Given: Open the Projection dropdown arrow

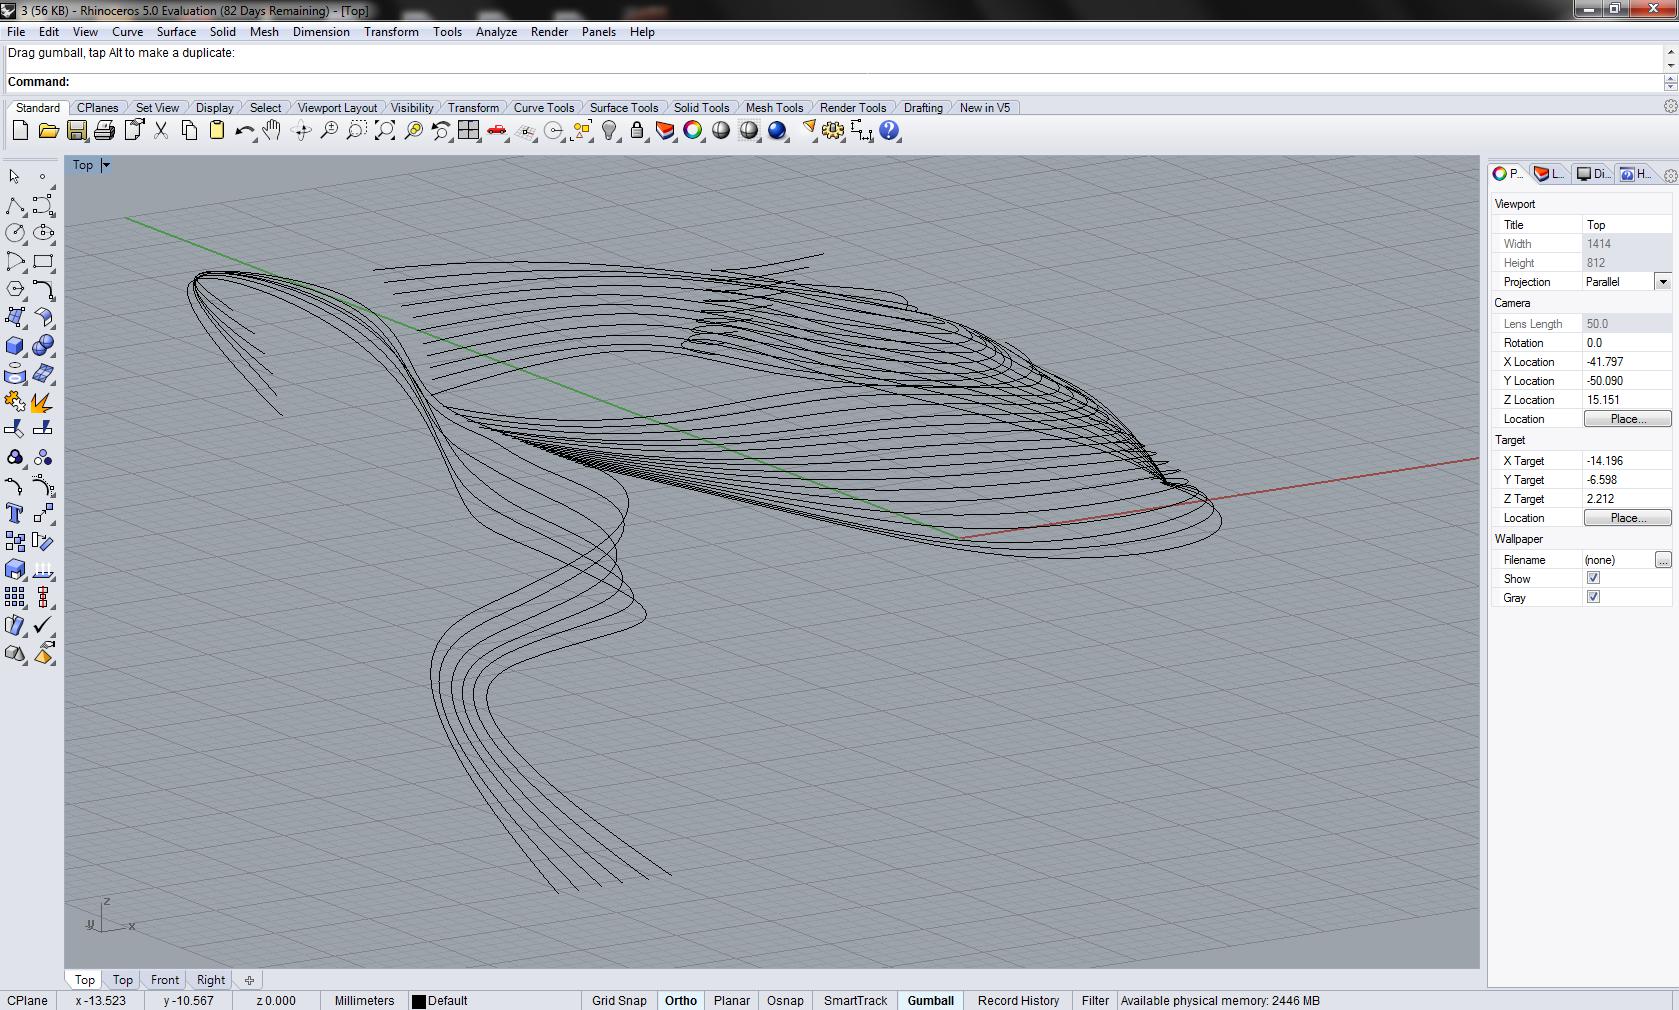Looking at the screenshot, I should tap(1663, 282).
